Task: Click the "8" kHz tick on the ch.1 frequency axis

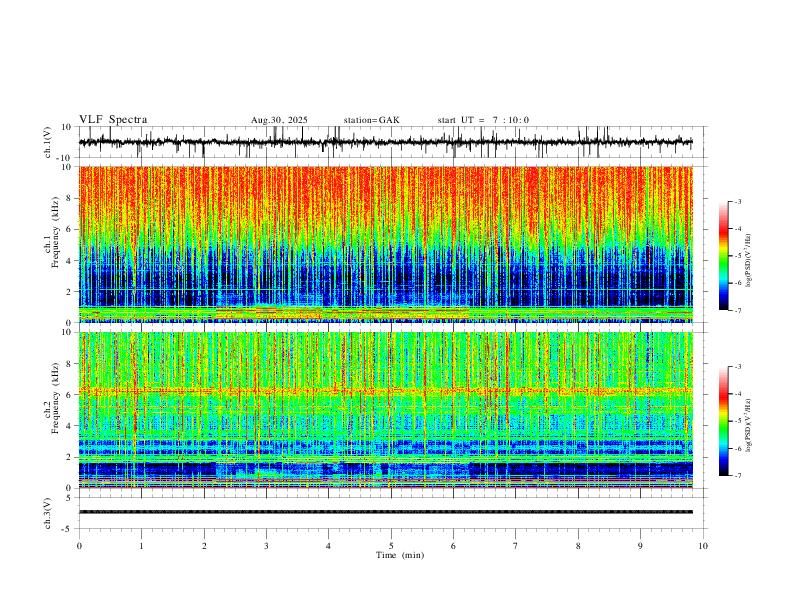Action: (70, 198)
